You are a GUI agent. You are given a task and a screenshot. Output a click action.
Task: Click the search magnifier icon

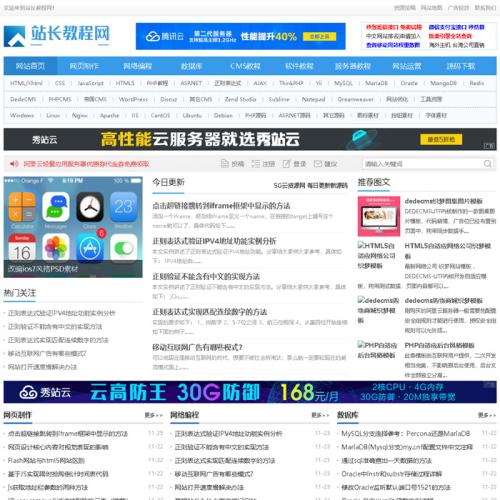[x=487, y=164]
